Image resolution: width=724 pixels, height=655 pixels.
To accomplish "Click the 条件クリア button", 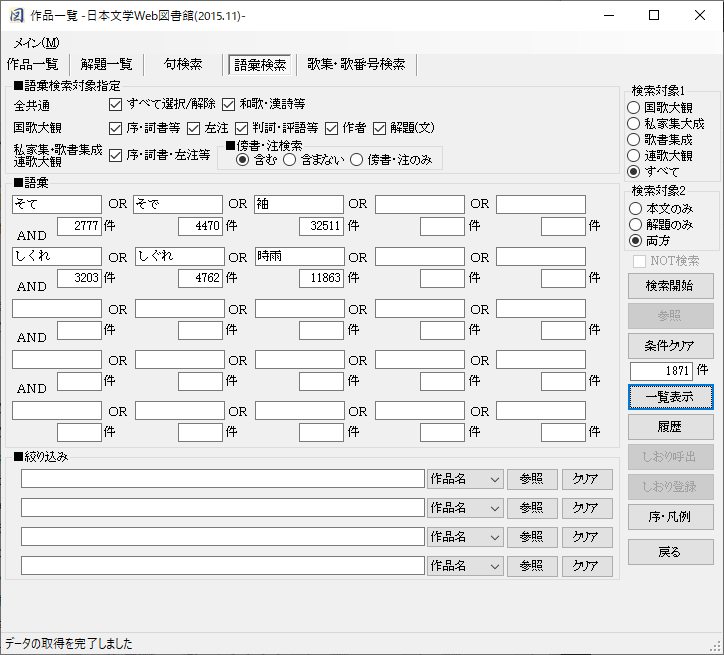I will click(670, 346).
